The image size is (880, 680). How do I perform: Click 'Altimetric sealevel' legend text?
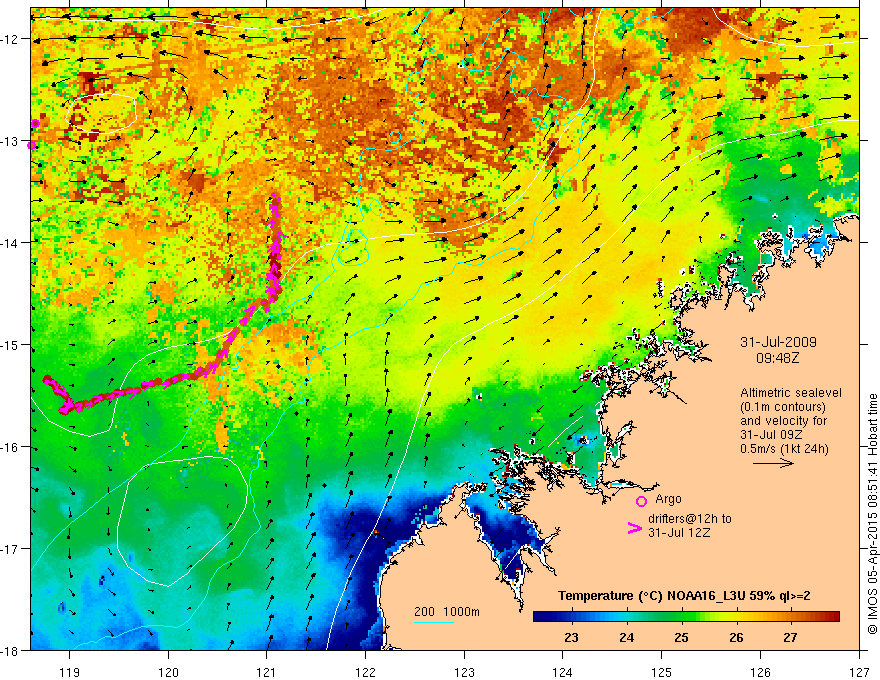(x=791, y=393)
